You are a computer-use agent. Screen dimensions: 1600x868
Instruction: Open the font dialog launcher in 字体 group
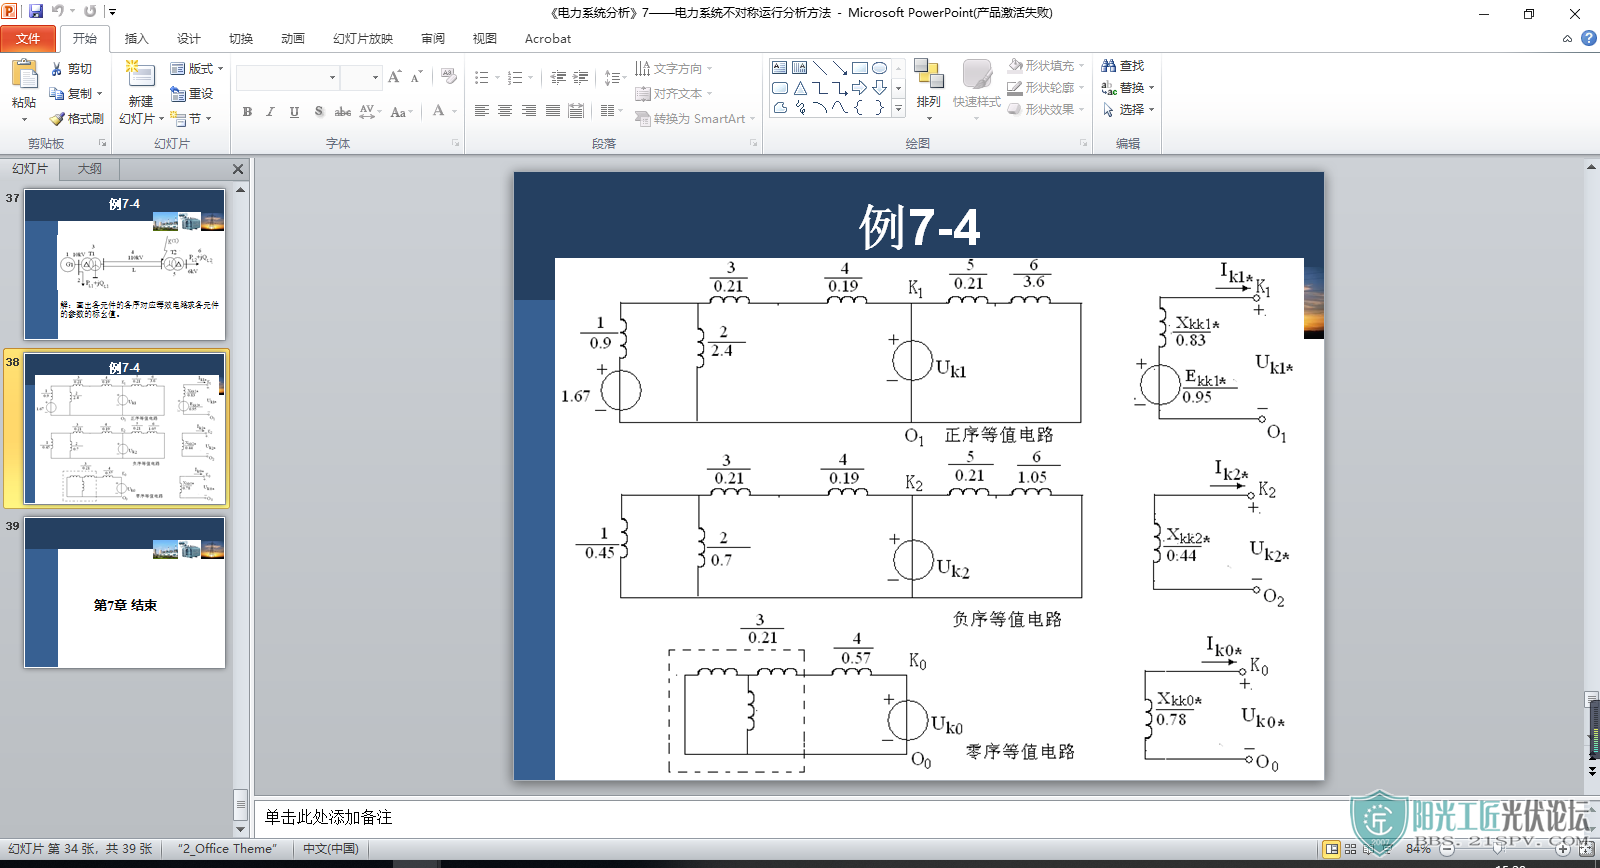click(455, 144)
